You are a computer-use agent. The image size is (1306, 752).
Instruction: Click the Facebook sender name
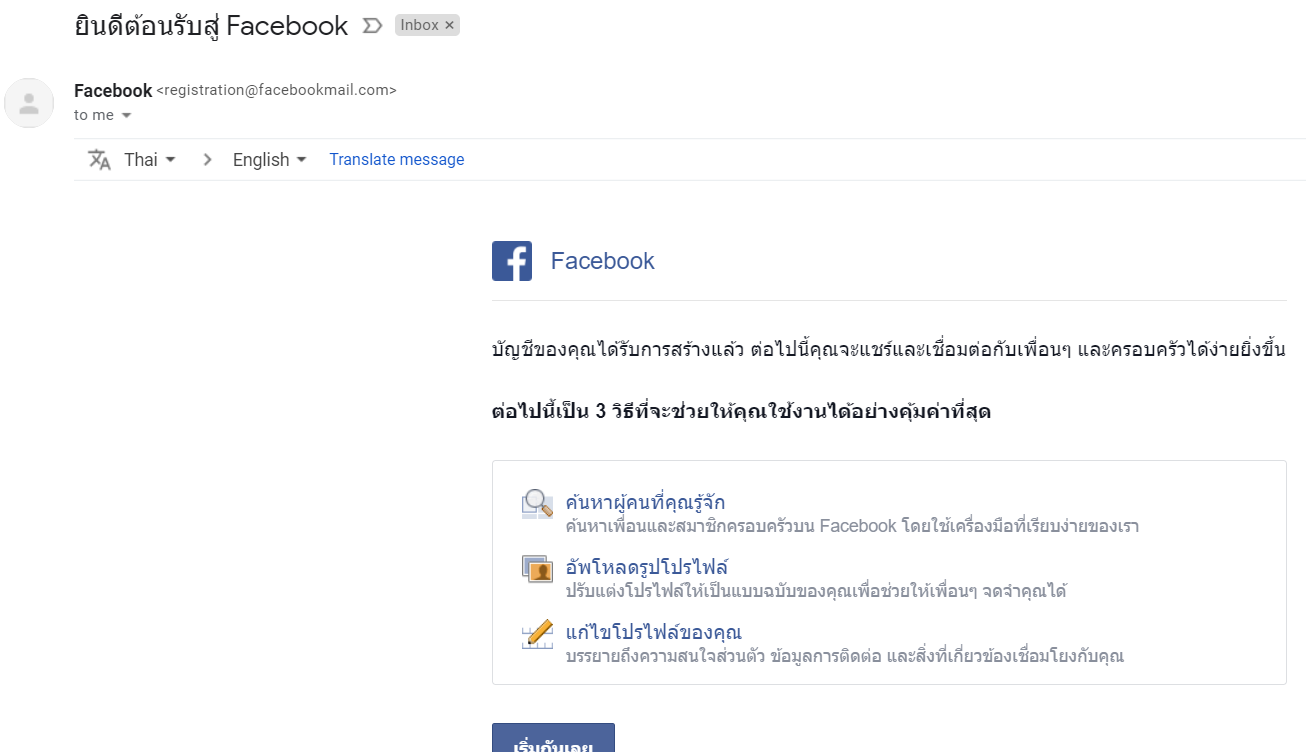113,90
